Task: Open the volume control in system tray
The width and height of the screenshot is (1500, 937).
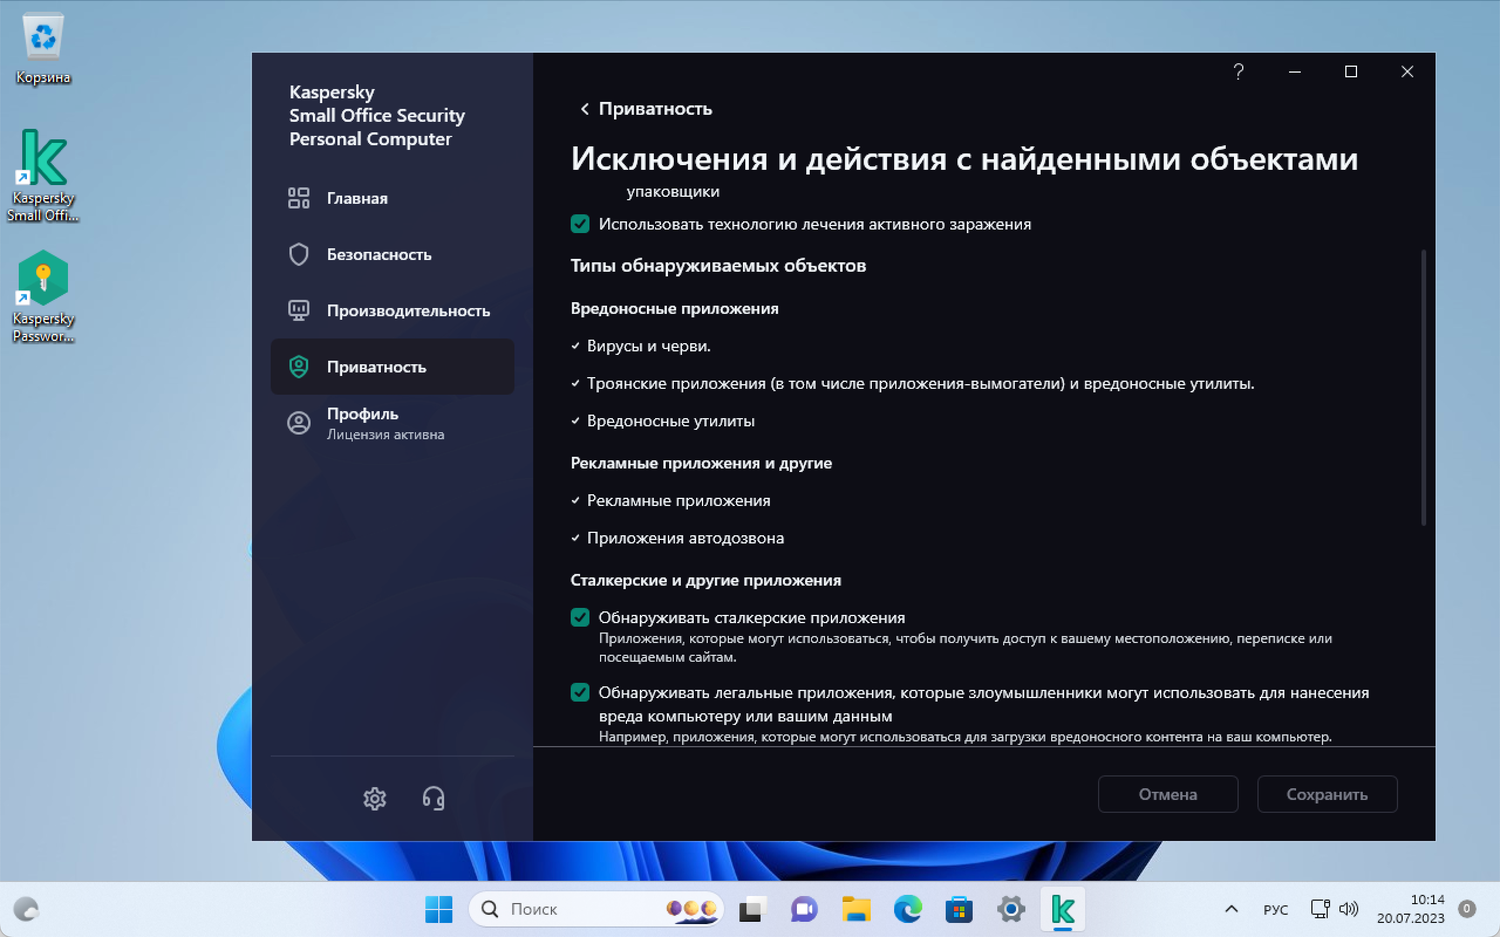Action: click(x=1349, y=909)
